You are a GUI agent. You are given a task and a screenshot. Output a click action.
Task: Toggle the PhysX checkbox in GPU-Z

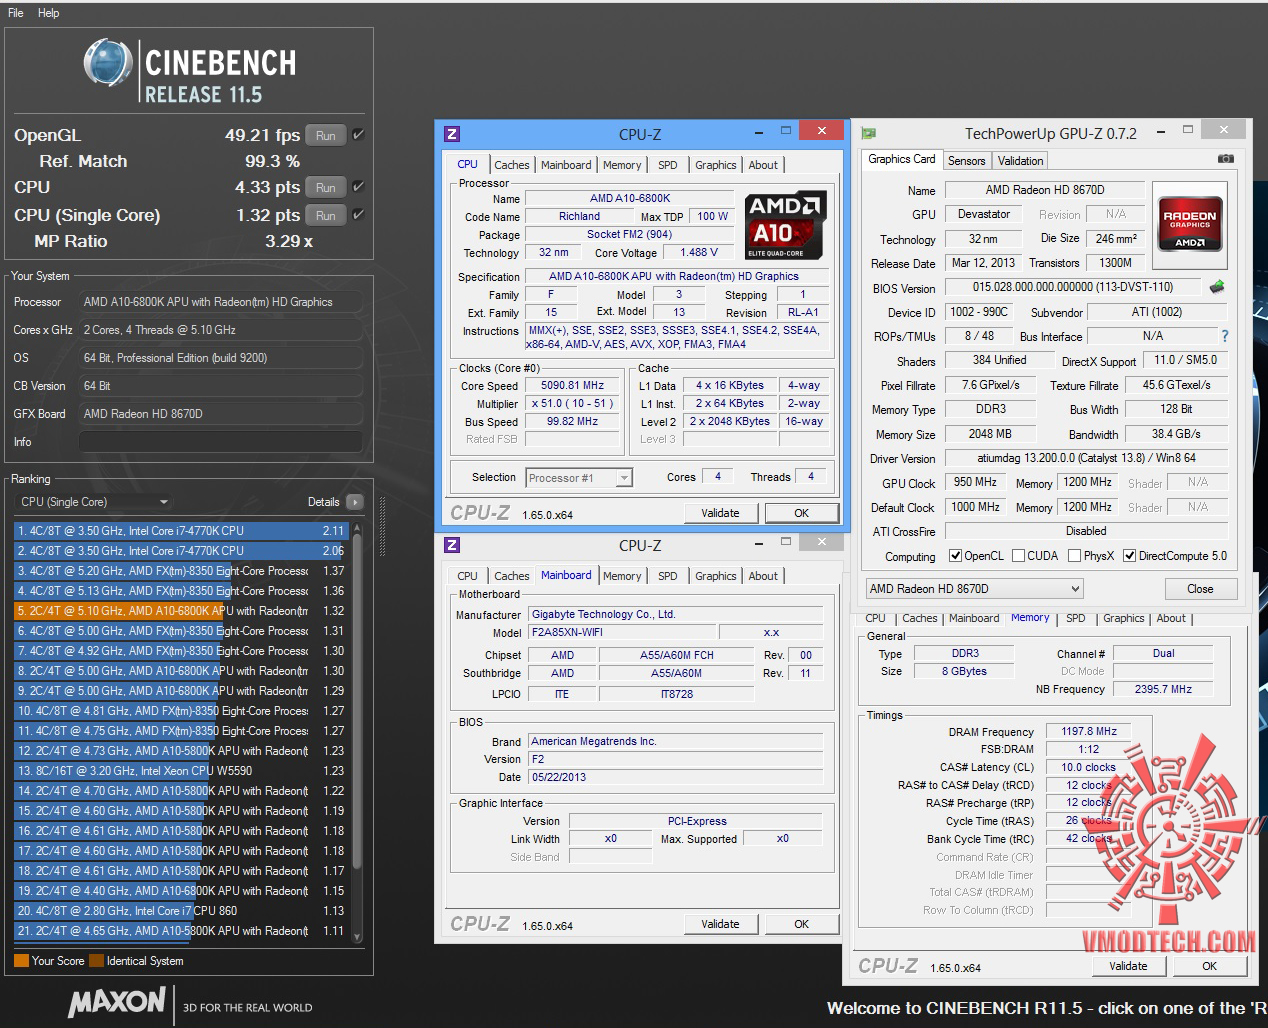tap(1074, 556)
